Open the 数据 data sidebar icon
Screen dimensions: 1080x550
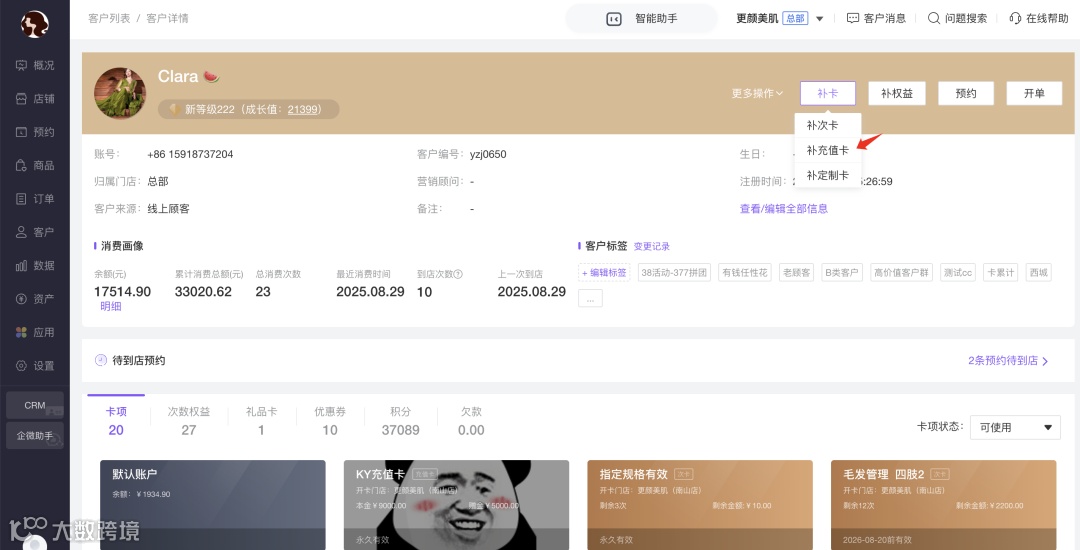pos(21,266)
